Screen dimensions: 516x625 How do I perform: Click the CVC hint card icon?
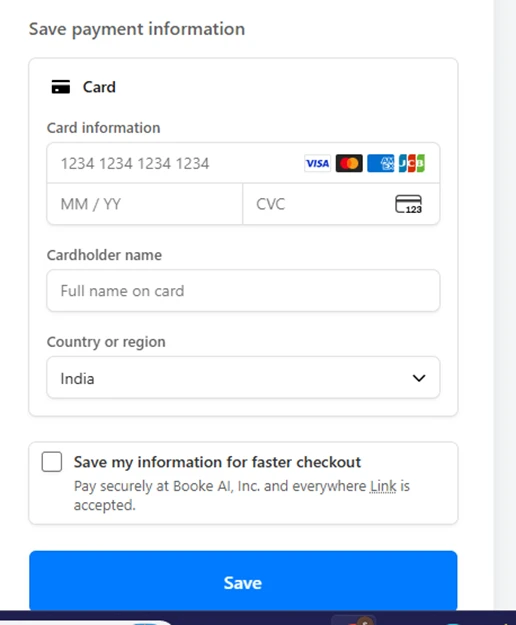click(x=408, y=204)
